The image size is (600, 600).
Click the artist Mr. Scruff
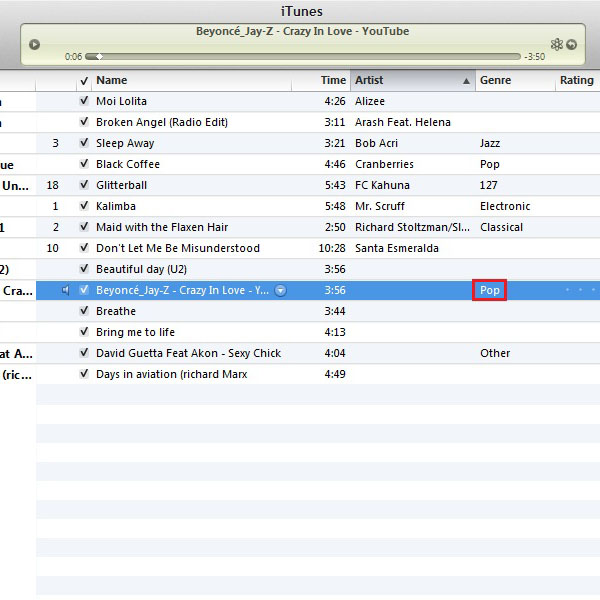point(380,206)
